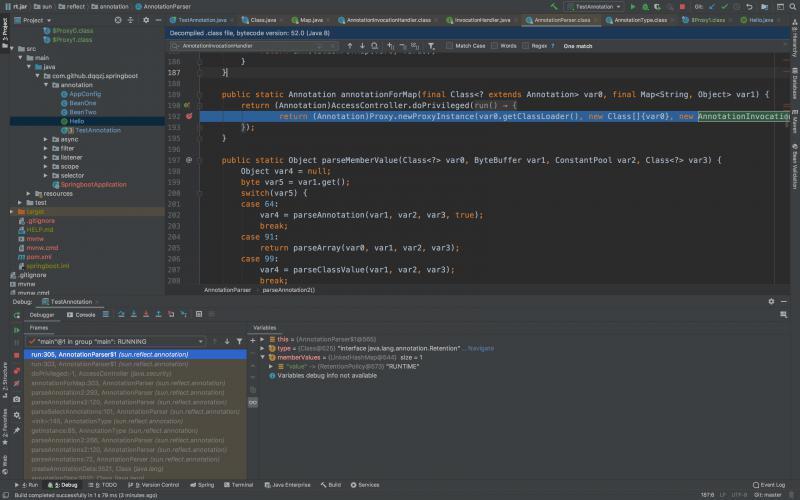Expand the memberValues variable node
Screen dimensions: 800x500
(262, 357)
